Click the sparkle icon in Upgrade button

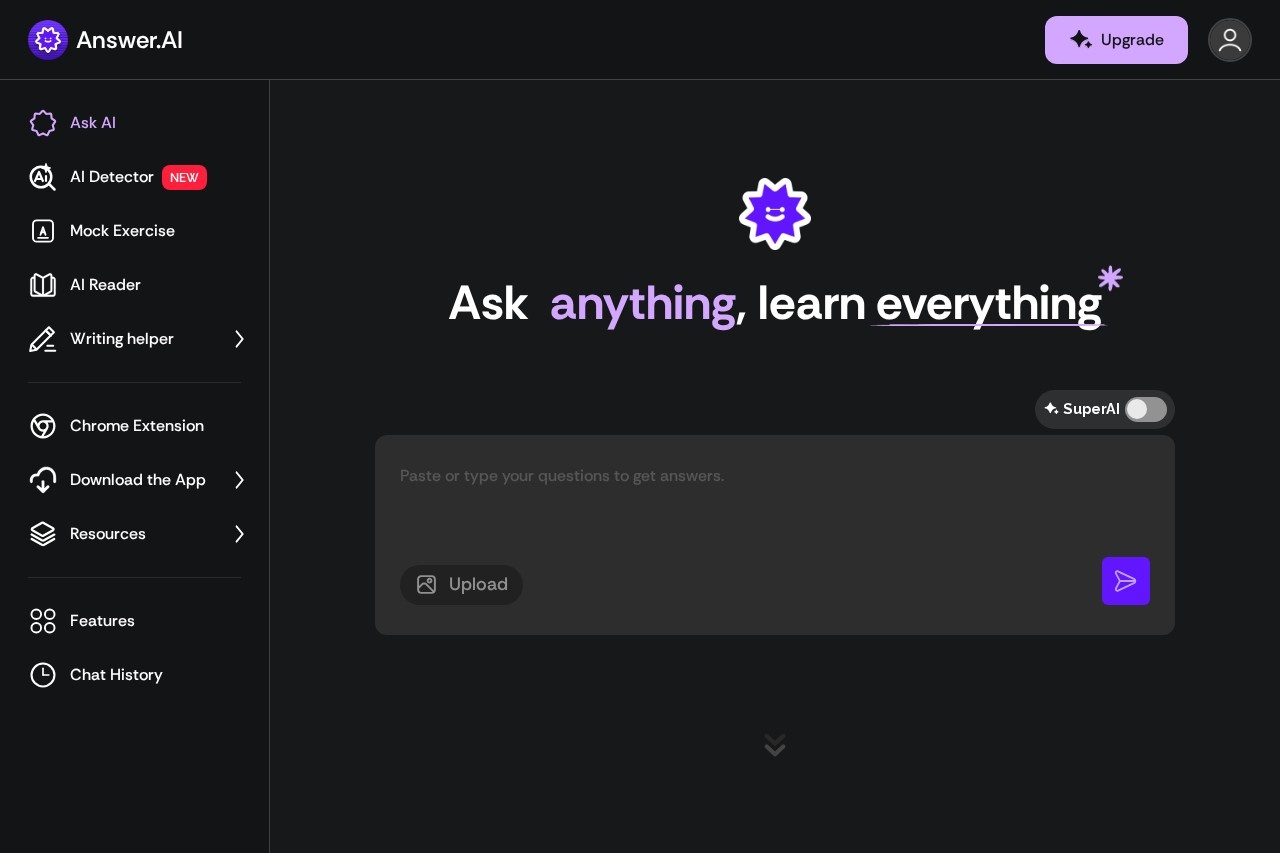(x=1081, y=40)
